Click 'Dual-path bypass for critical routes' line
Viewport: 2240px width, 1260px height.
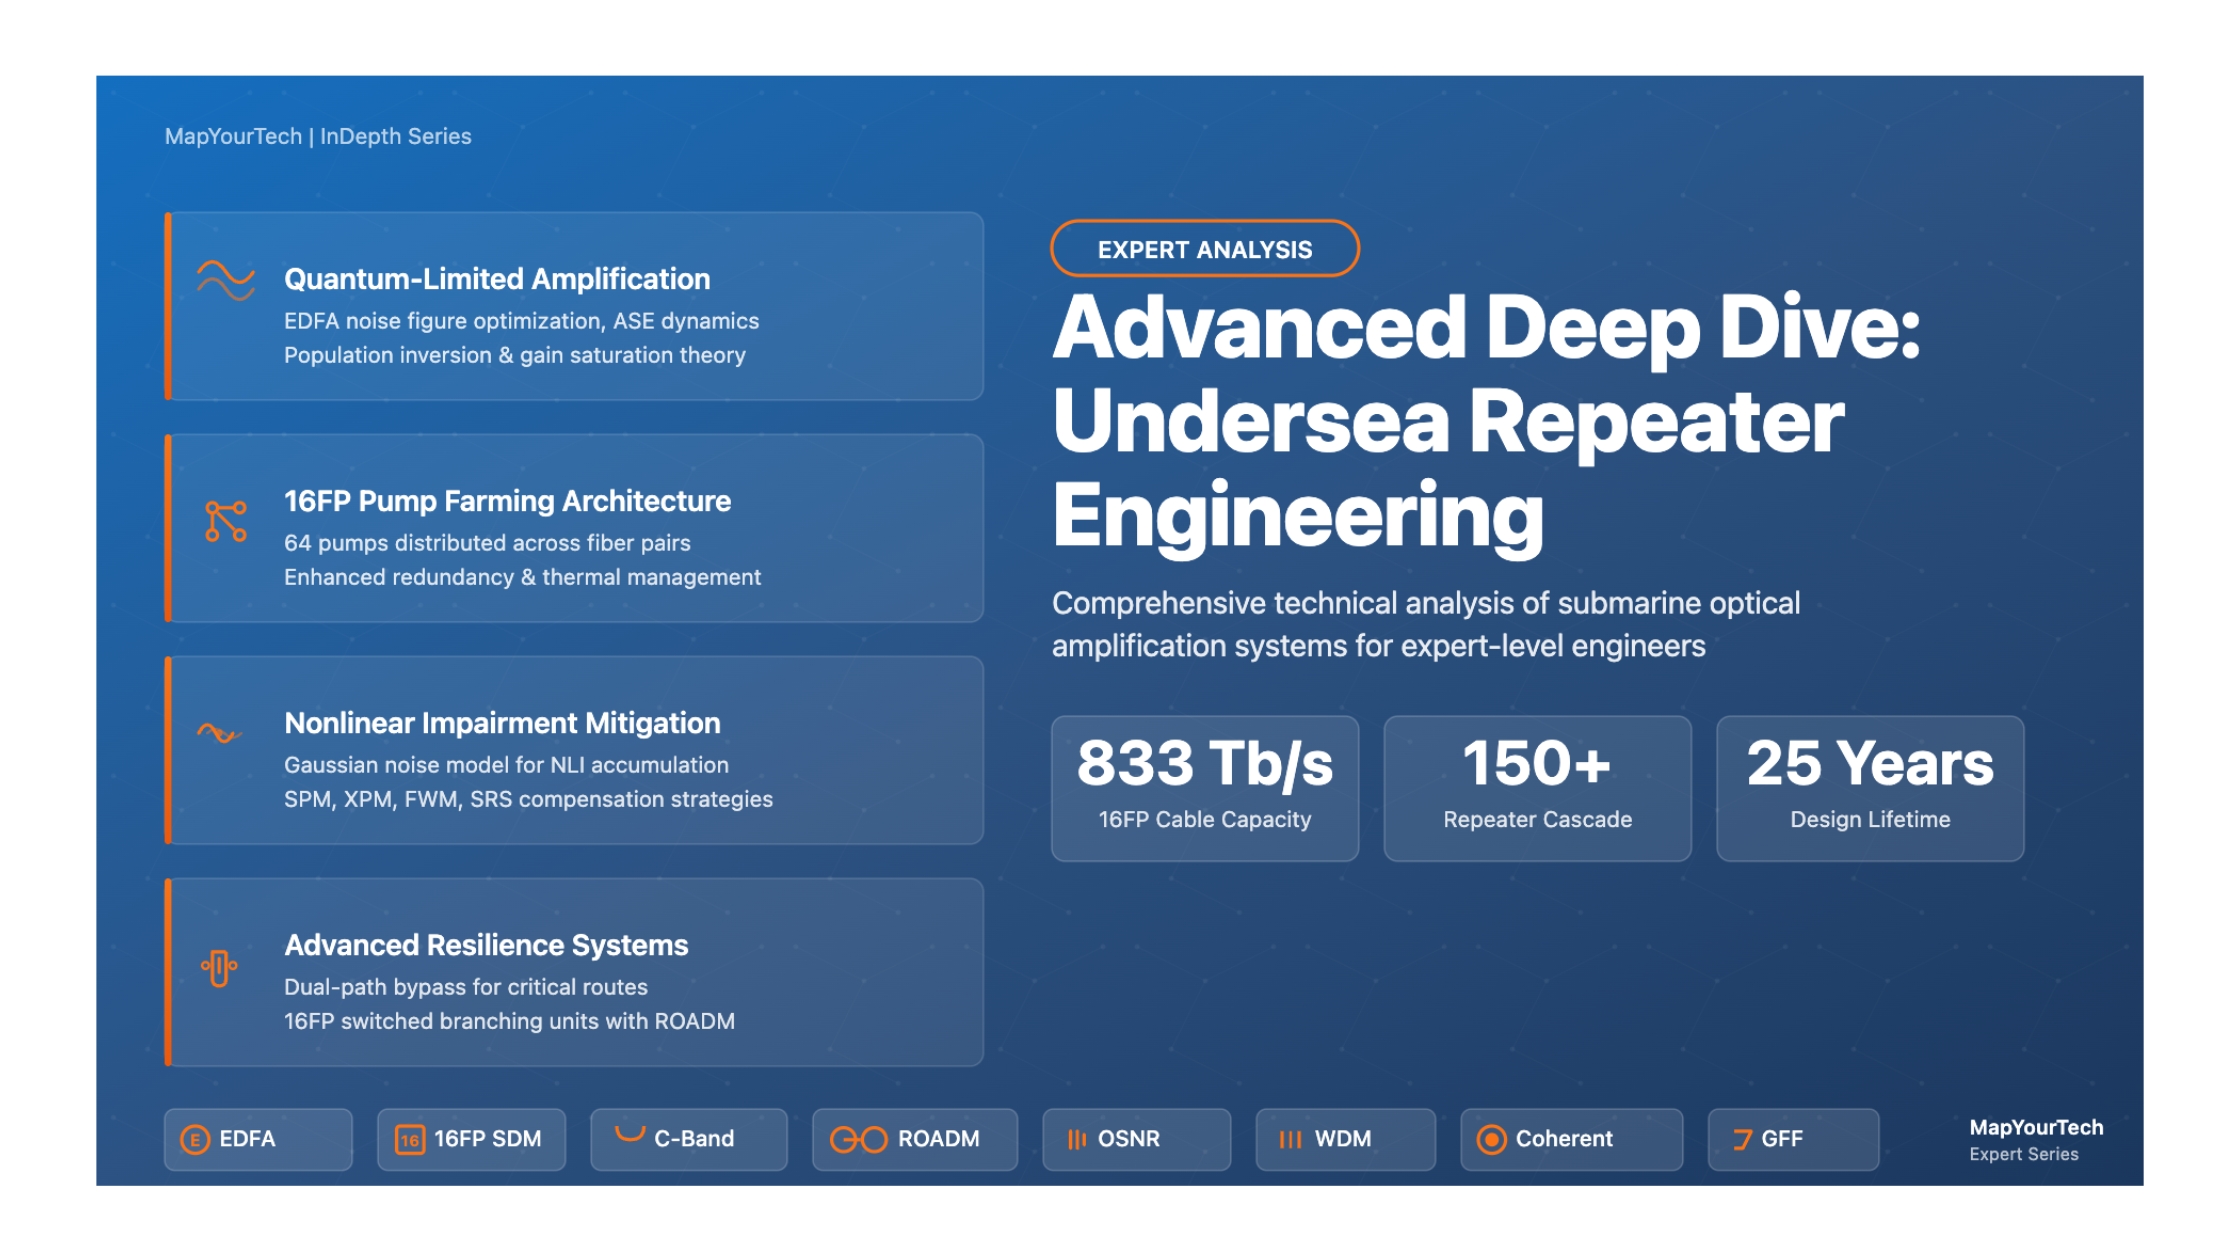(466, 987)
